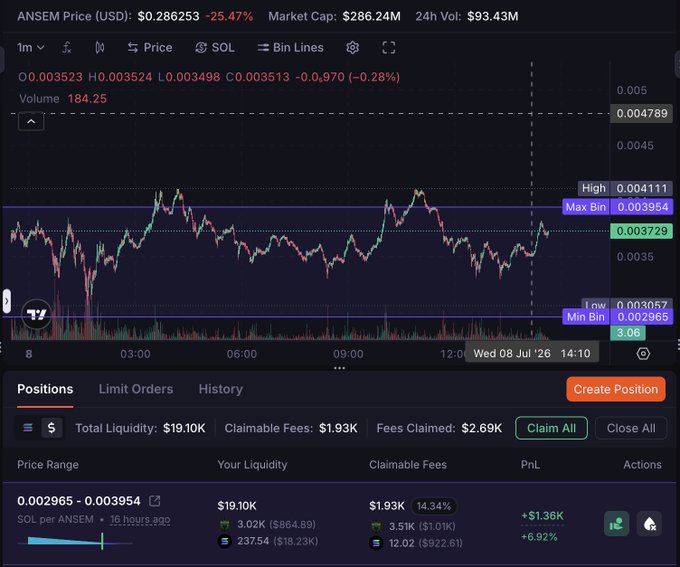Image resolution: width=680 pixels, height=567 pixels.
Task: Expand the left side panel arrow
Action: coord(7,301)
